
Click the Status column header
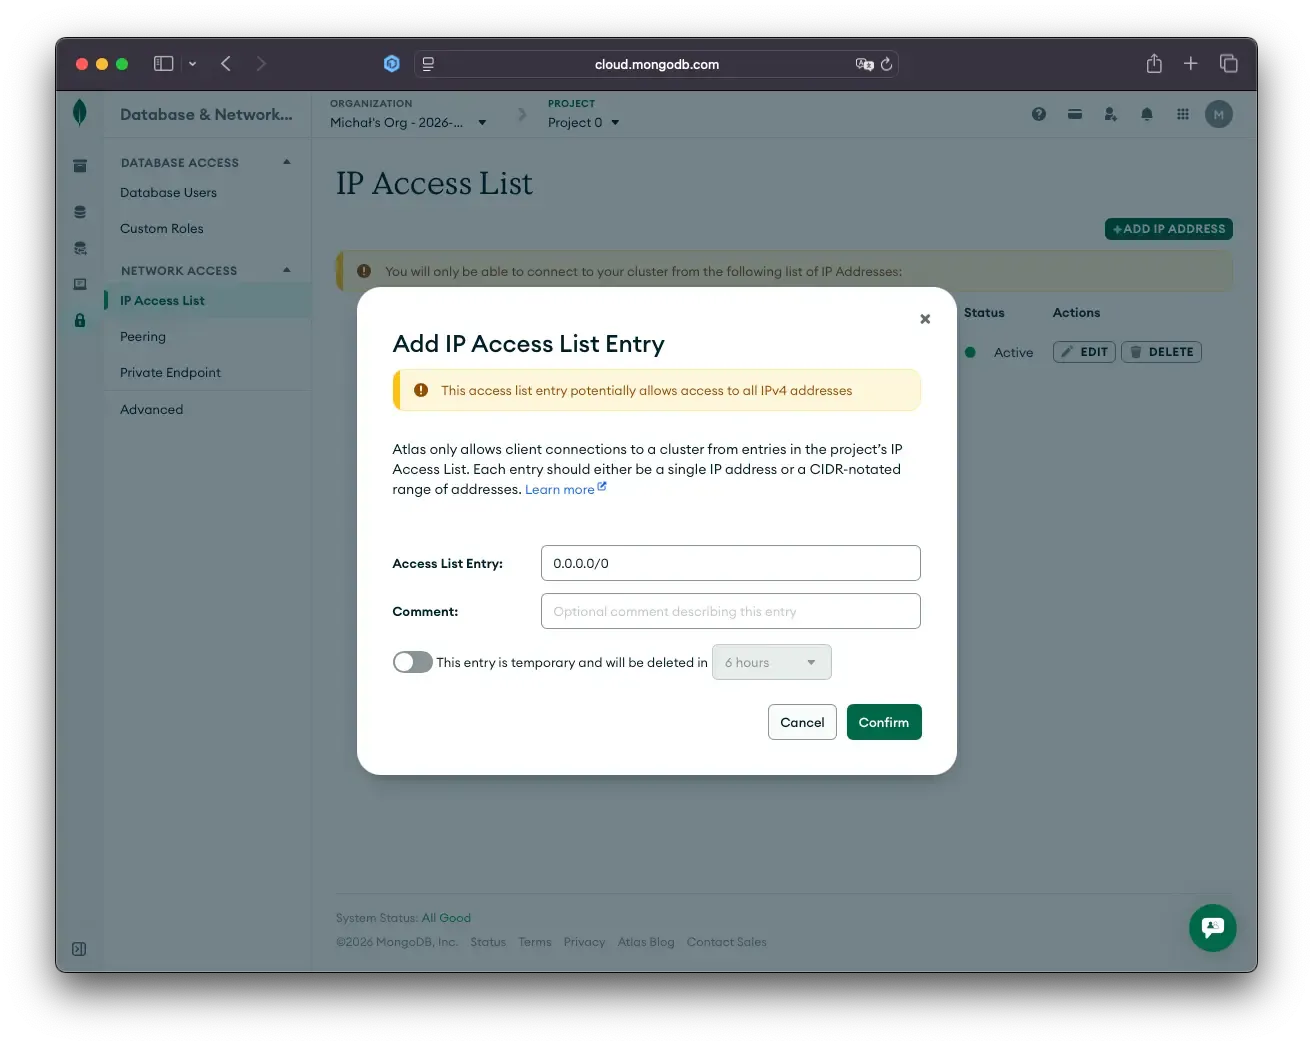pos(984,313)
